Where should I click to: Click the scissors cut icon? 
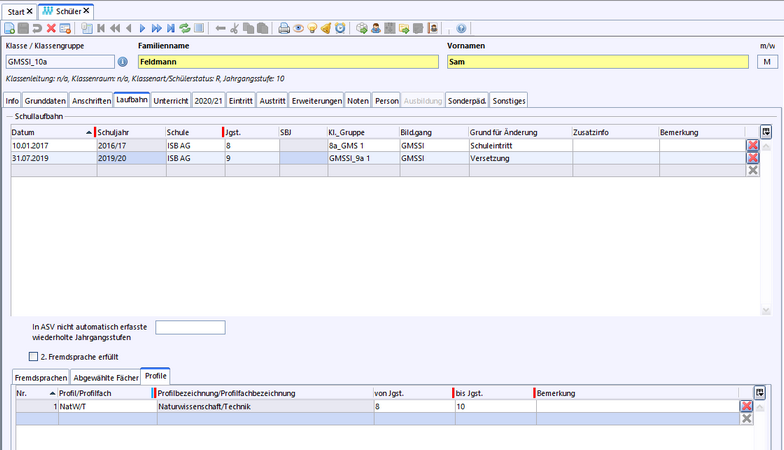[235, 28]
